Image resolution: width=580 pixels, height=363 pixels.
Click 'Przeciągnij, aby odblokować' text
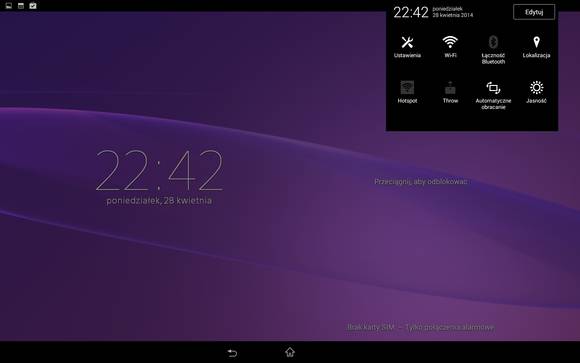click(421, 181)
